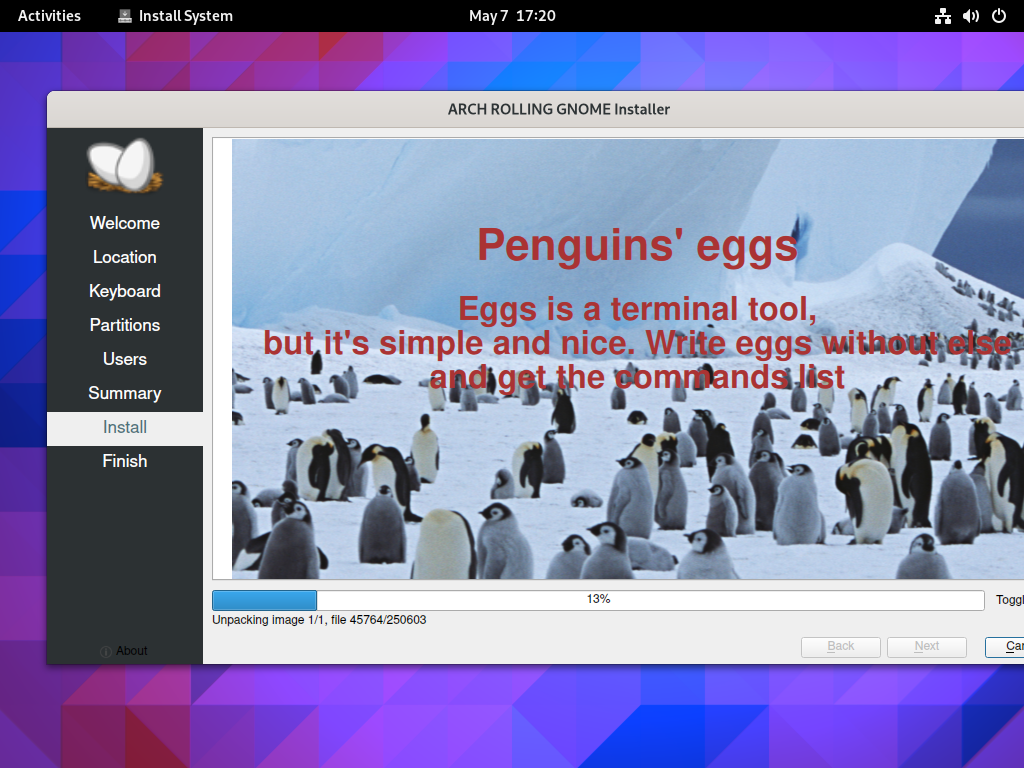The width and height of the screenshot is (1024, 768).
Task: Select the Partitions step
Action: [124, 325]
